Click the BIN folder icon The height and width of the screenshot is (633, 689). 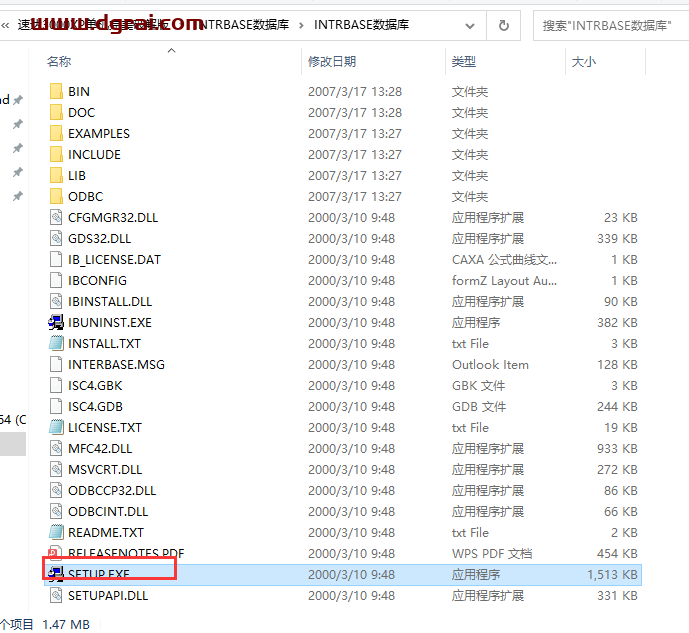pos(56,91)
